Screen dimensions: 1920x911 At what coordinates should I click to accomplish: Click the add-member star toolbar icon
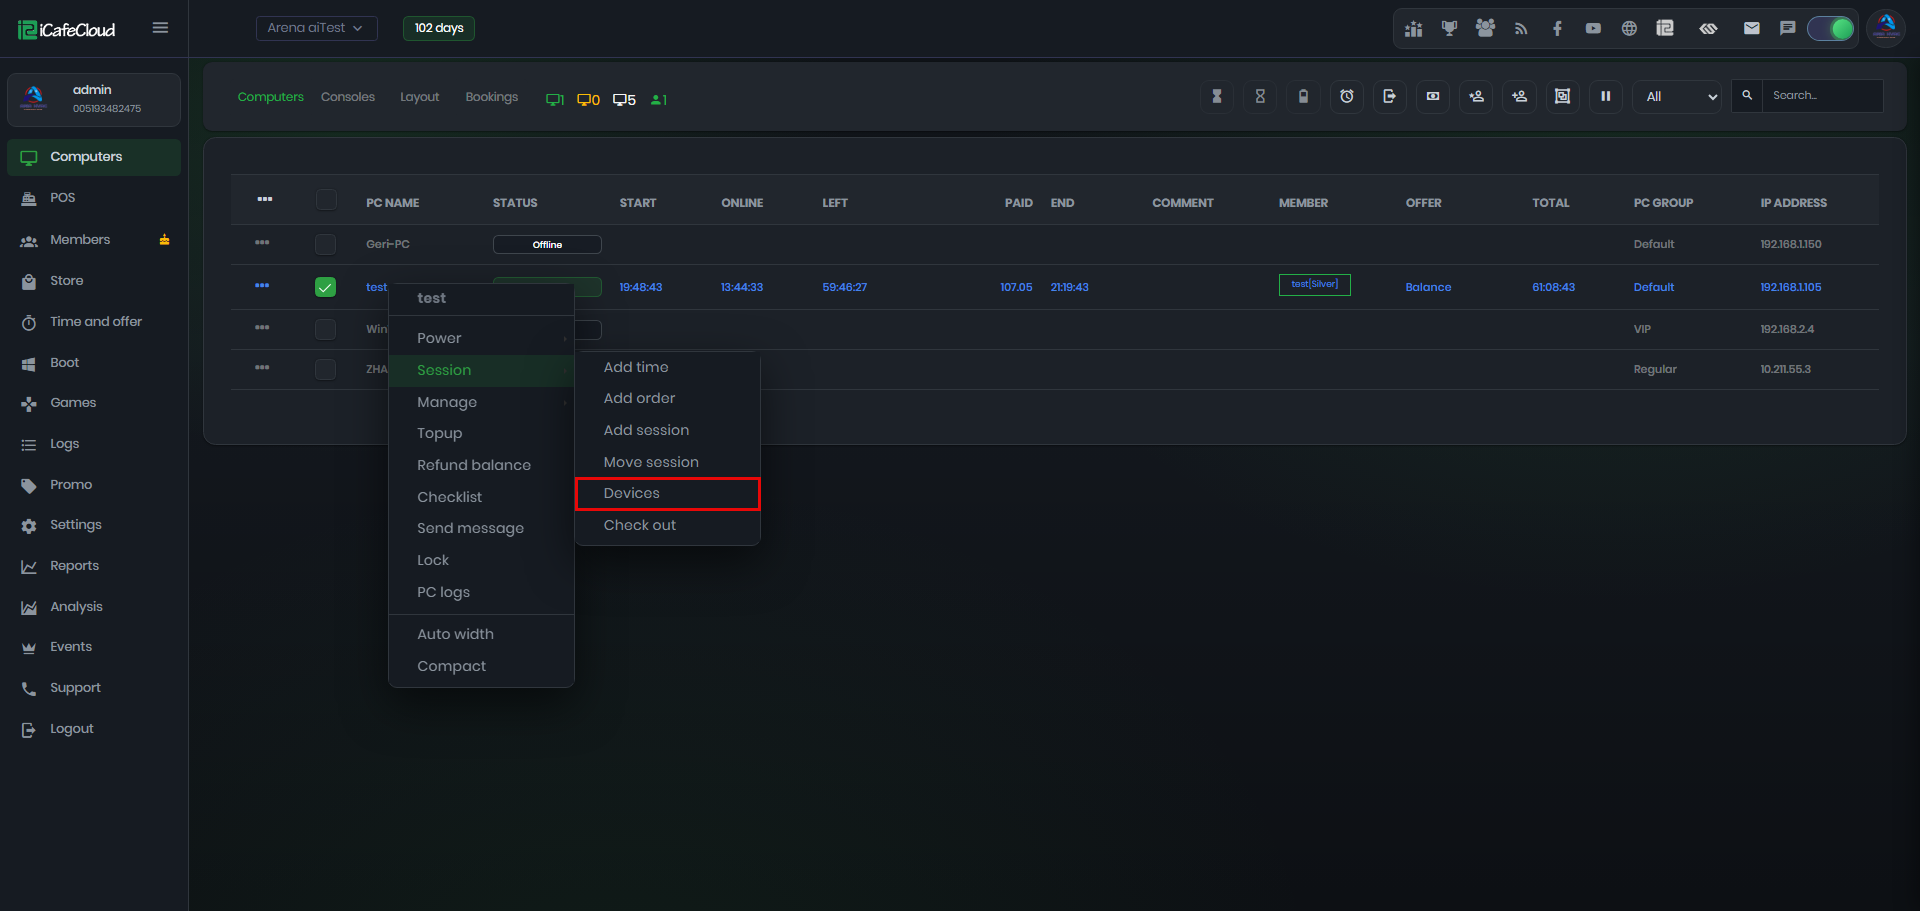[x=1476, y=96]
